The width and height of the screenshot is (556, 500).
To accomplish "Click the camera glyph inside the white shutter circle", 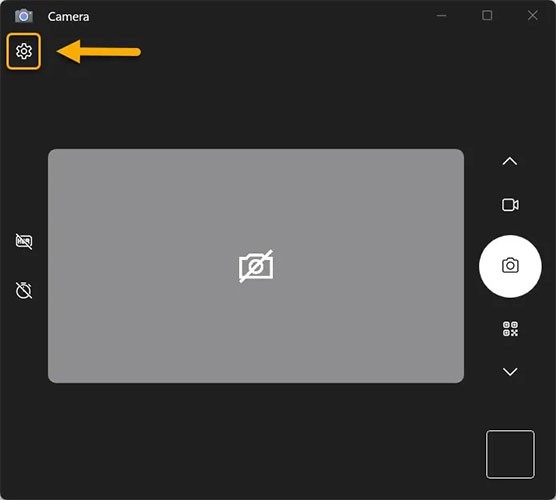I will click(x=510, y=265).
